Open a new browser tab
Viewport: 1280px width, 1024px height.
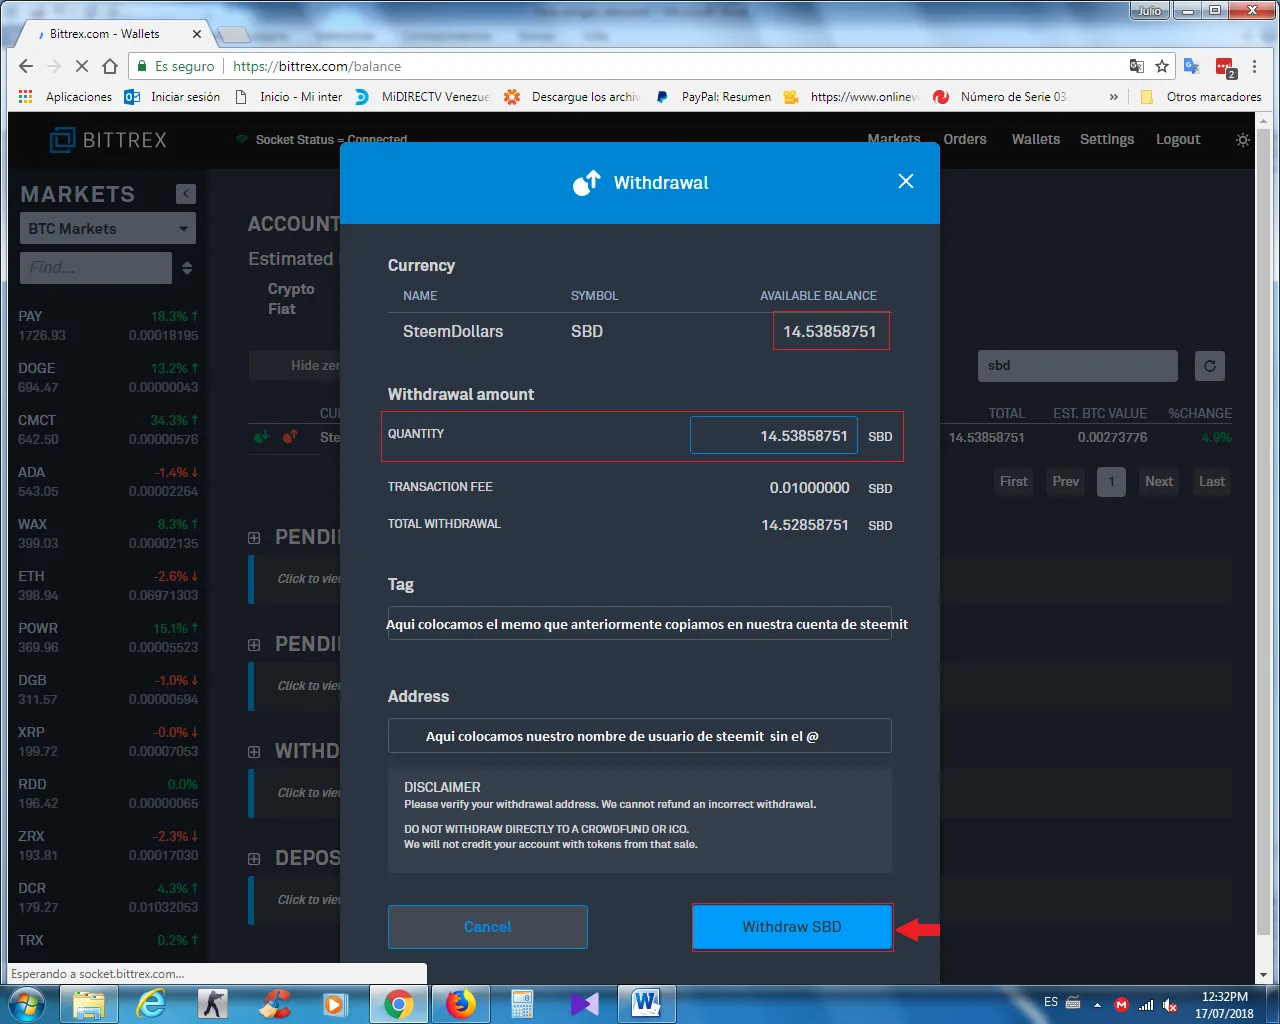233,35
